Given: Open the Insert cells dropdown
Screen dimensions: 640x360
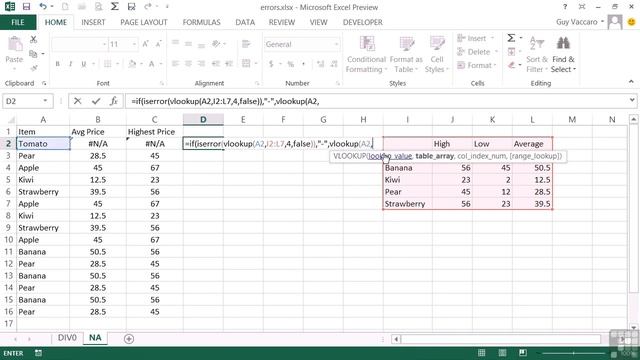Looking at the screenshot, I should click(492, 38).
